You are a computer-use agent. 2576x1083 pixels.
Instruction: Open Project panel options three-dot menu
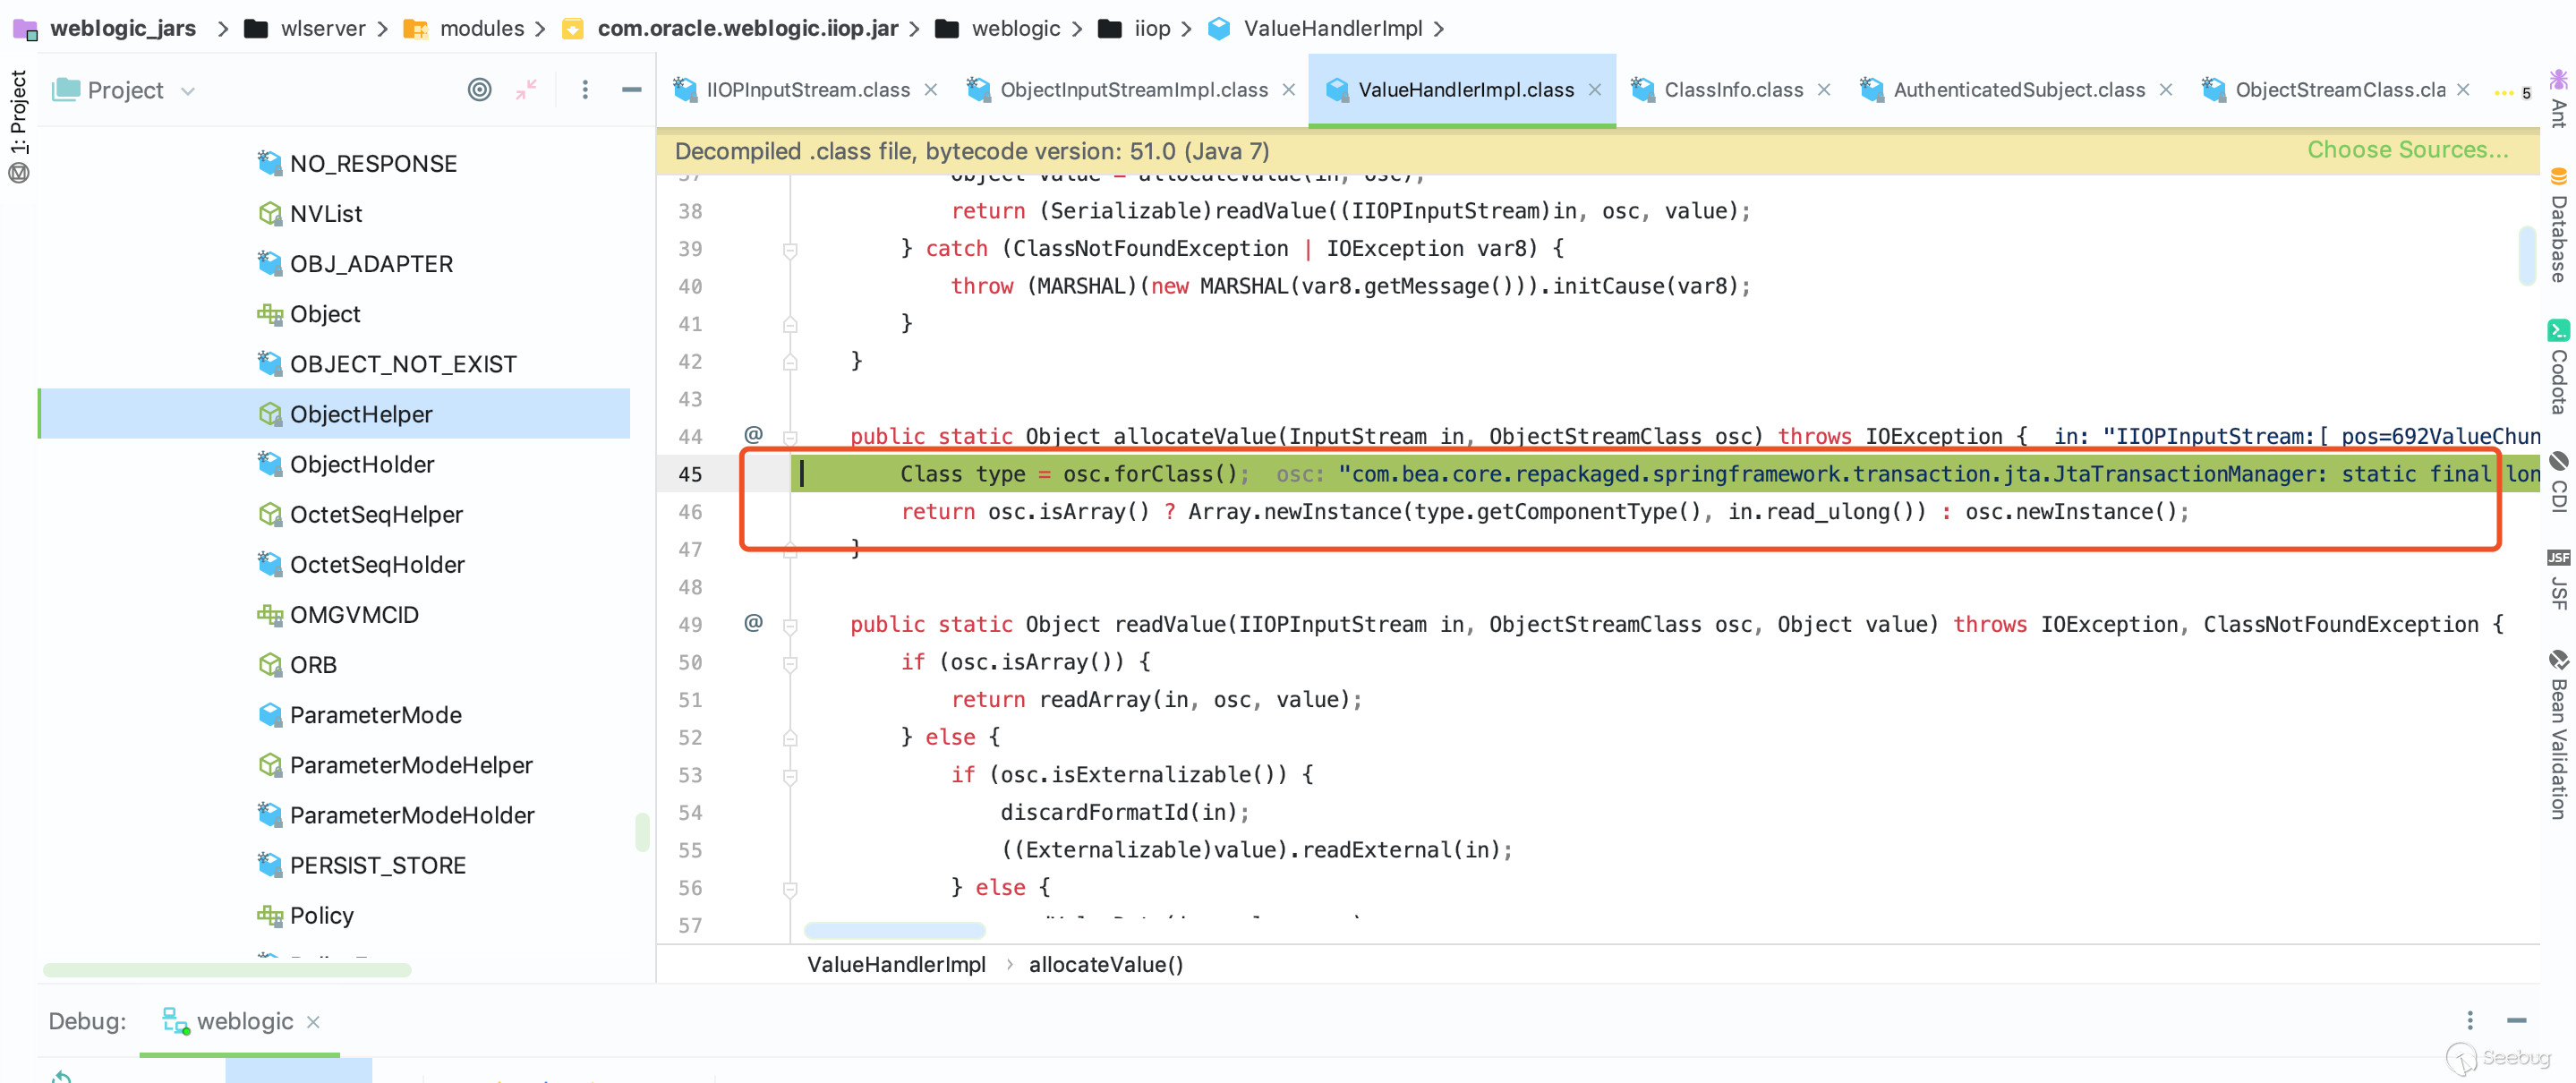pos(585,90)
